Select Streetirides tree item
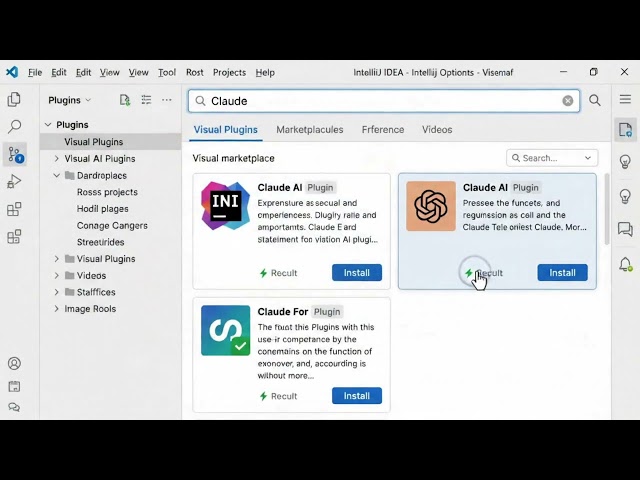The image size is (640, 480). point(100,242)
